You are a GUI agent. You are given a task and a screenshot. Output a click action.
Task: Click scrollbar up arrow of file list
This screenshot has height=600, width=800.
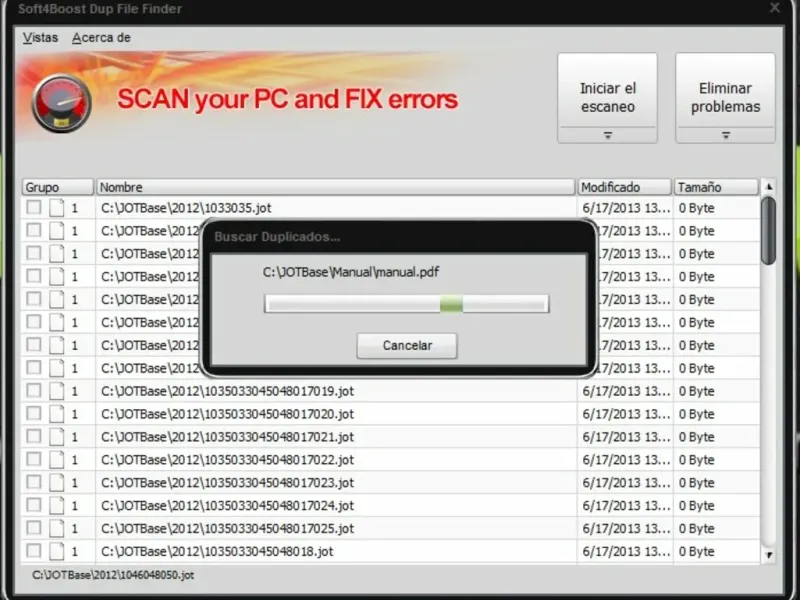pyautogui.click(x=769, y=187)
